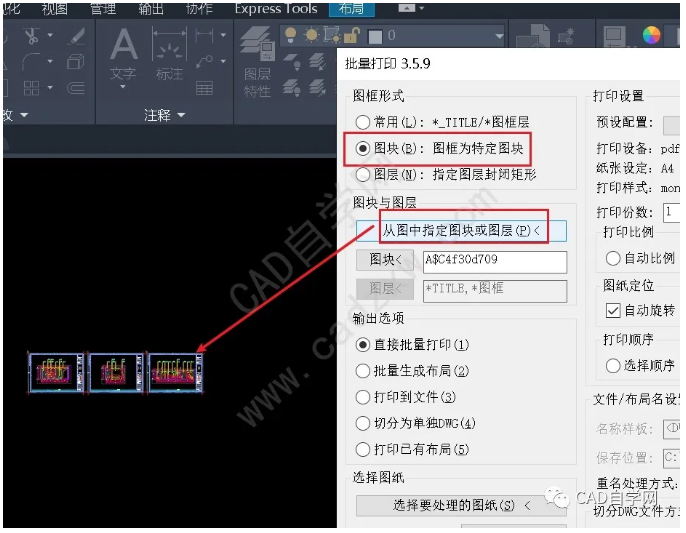686x533 pixels.
Task: Click the Layer Off single-sheet bulb icon
Action: 291,62
